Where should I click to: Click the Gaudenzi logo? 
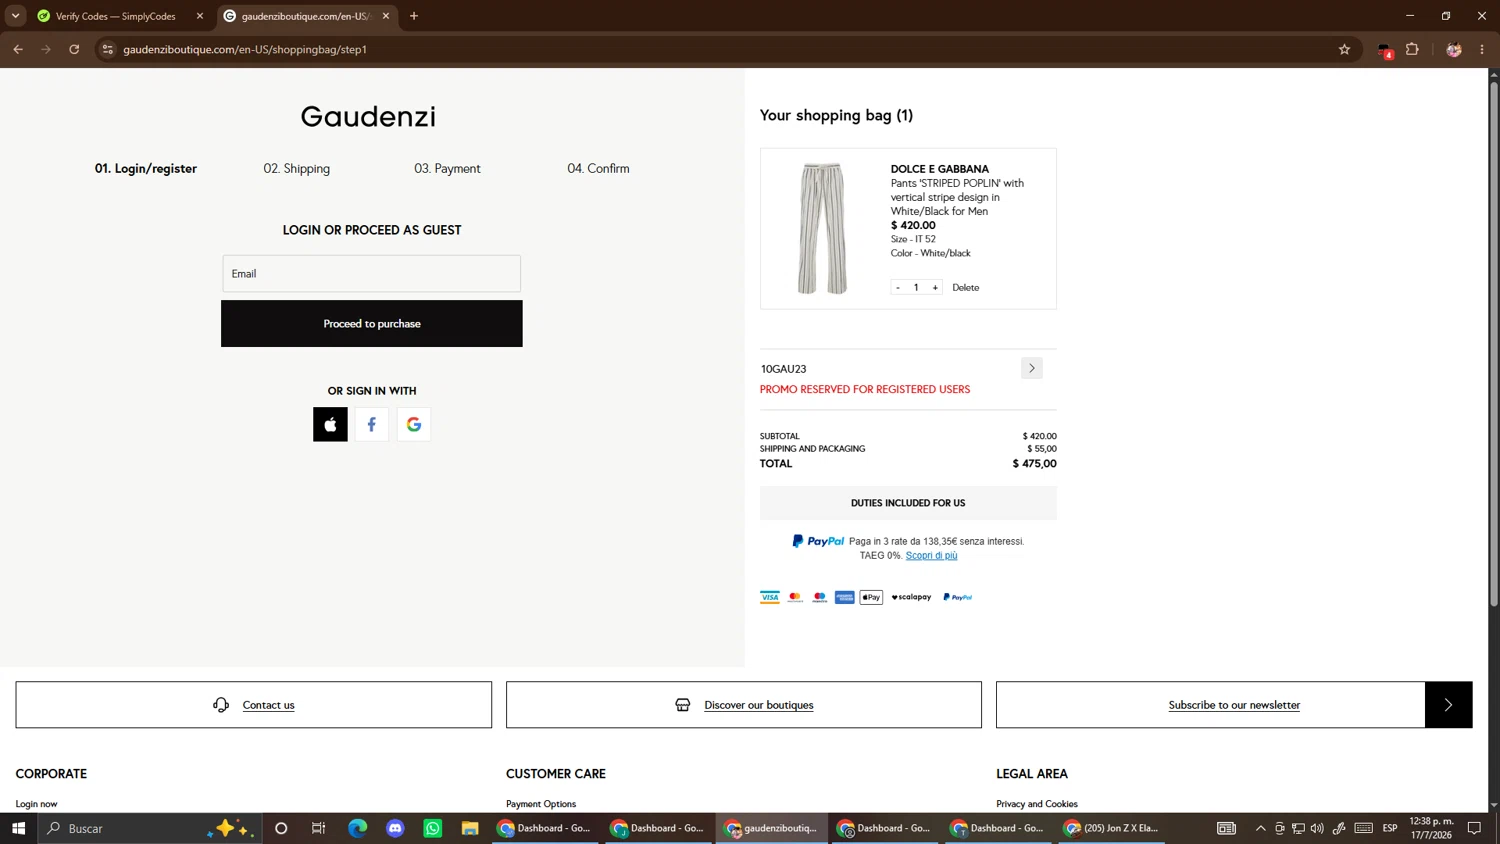coord(368,116)
